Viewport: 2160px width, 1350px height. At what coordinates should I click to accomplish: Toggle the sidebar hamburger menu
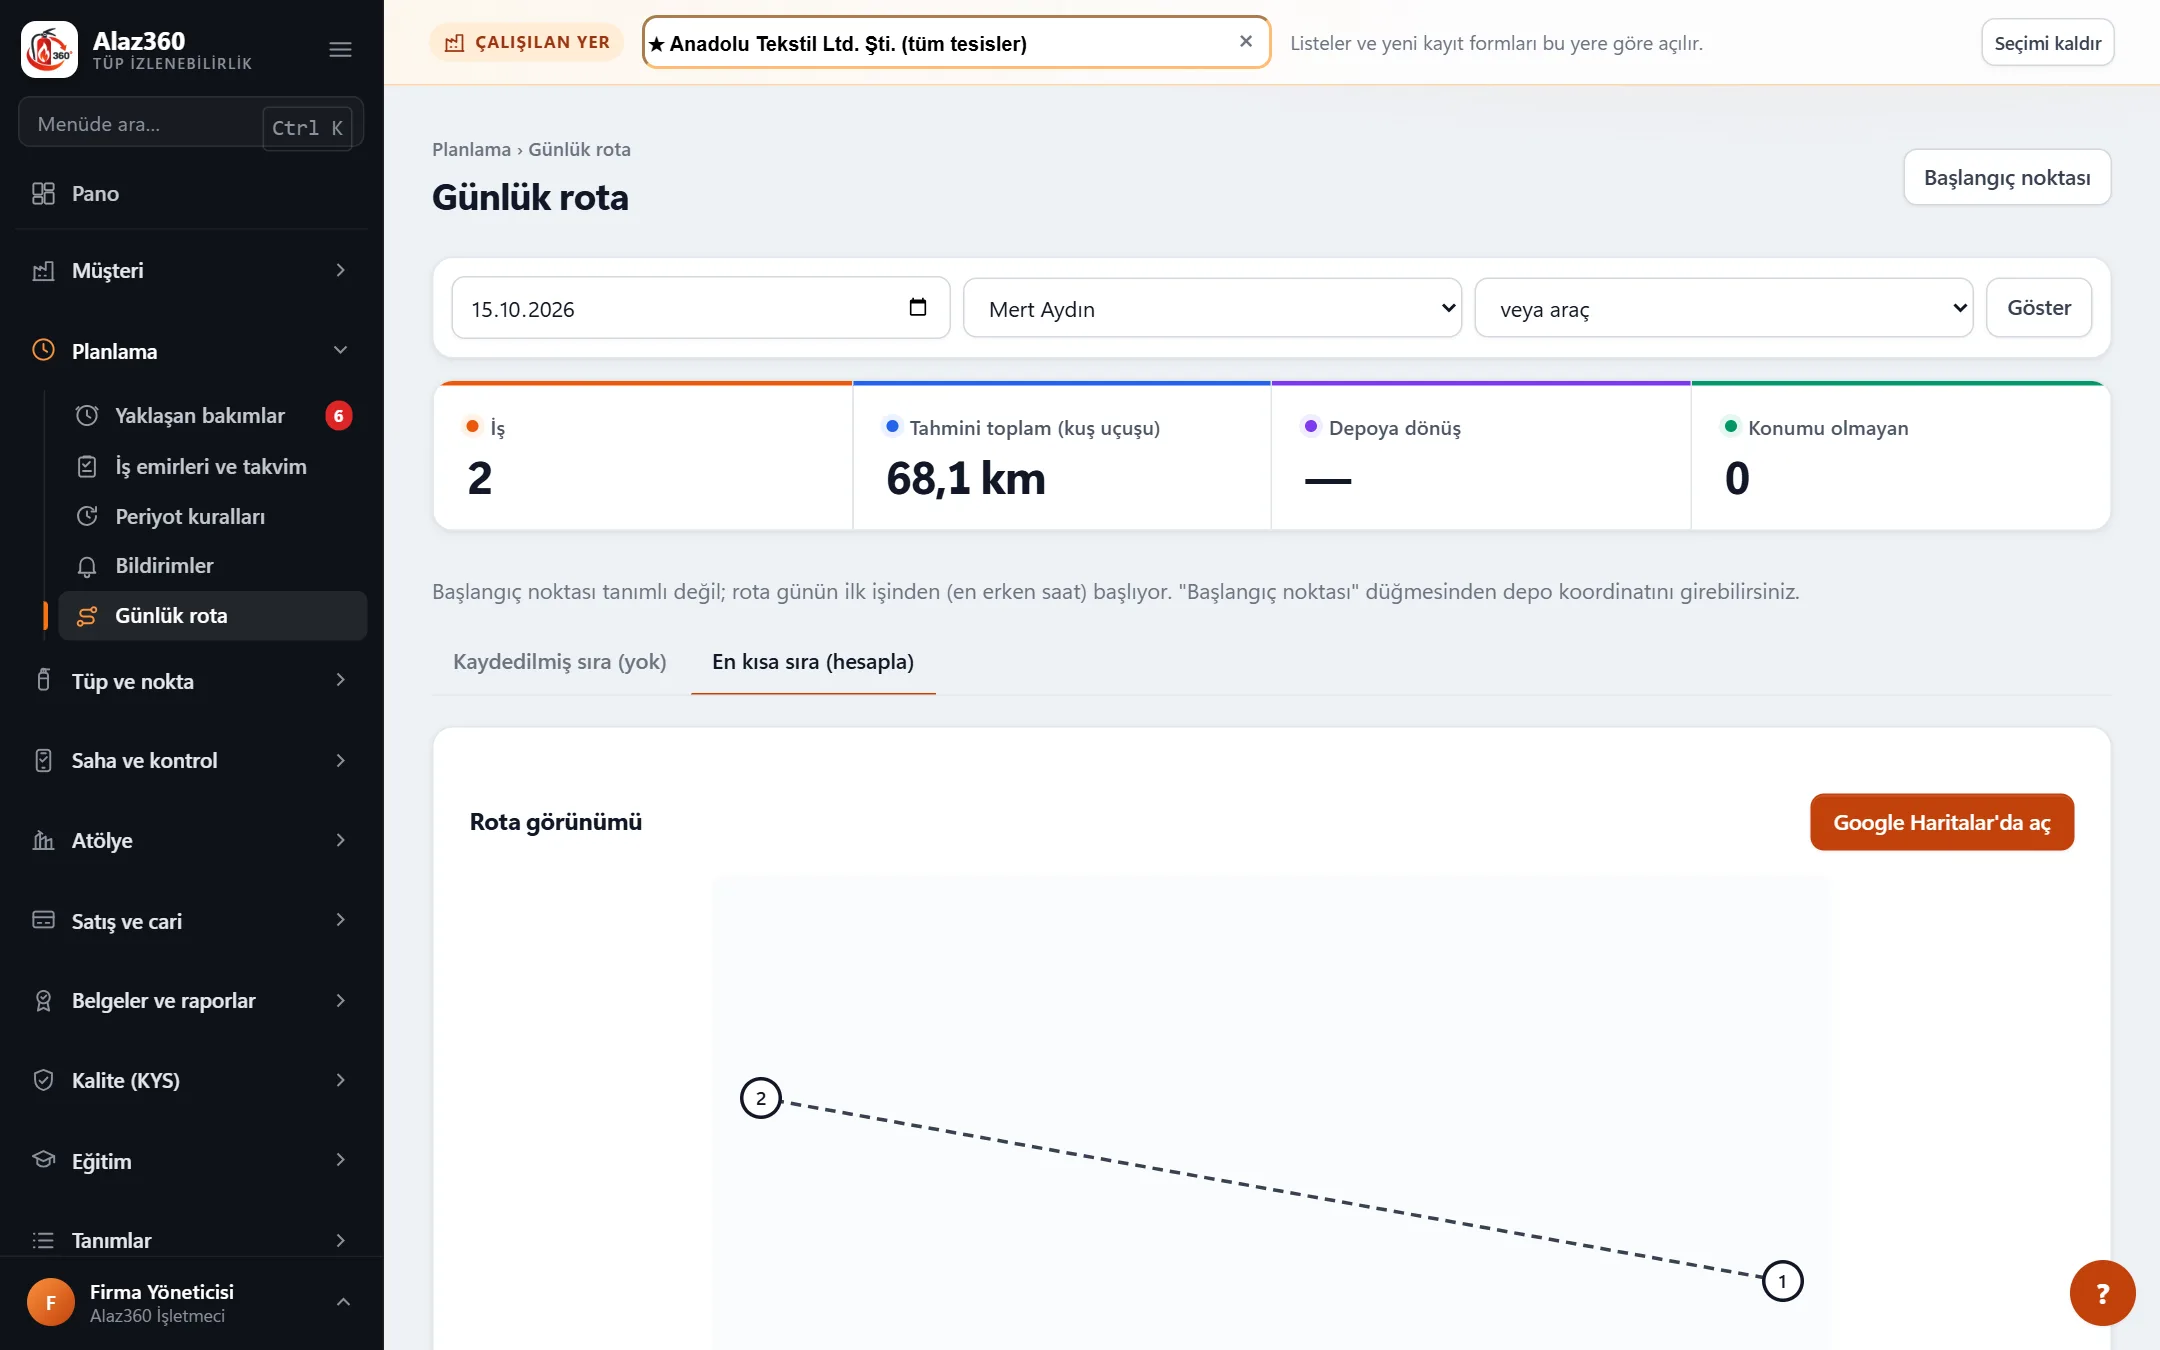[340, 49]
